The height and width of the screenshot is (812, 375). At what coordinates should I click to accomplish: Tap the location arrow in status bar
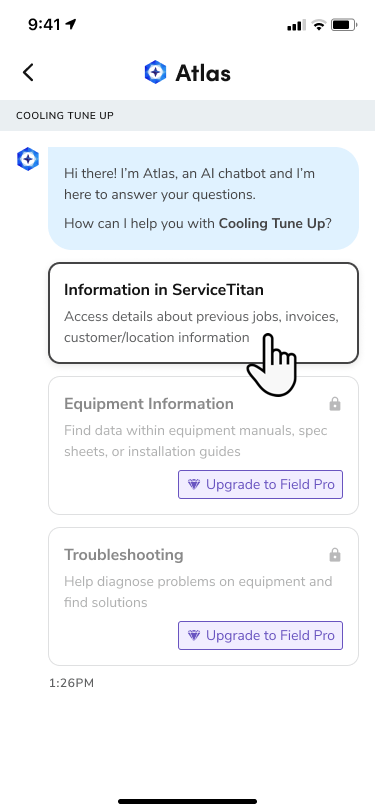[x=70, y=24]
